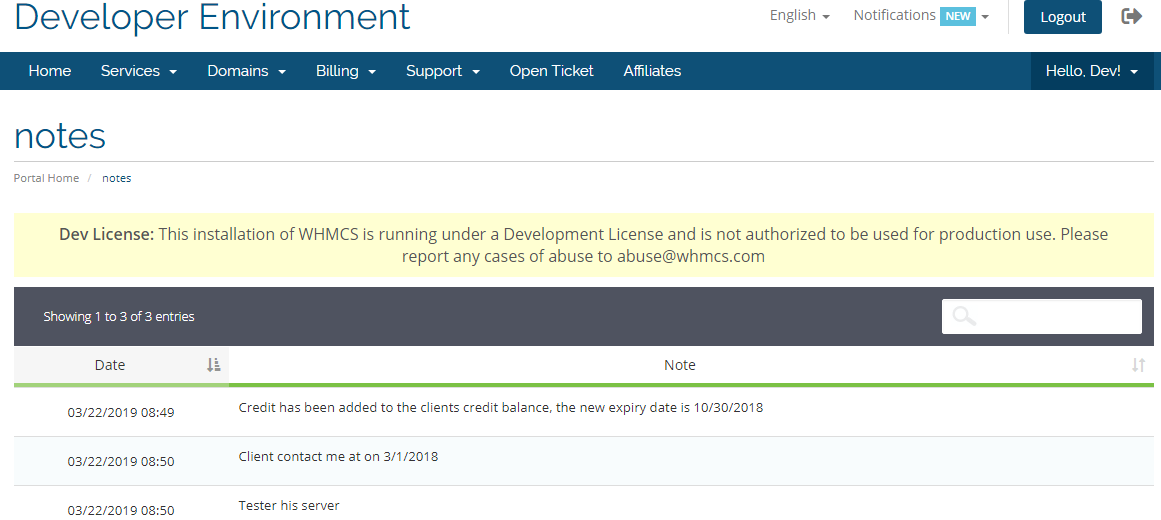
Task: Click the Note column sort arrows icon
Action: (x=1138, y=364)
